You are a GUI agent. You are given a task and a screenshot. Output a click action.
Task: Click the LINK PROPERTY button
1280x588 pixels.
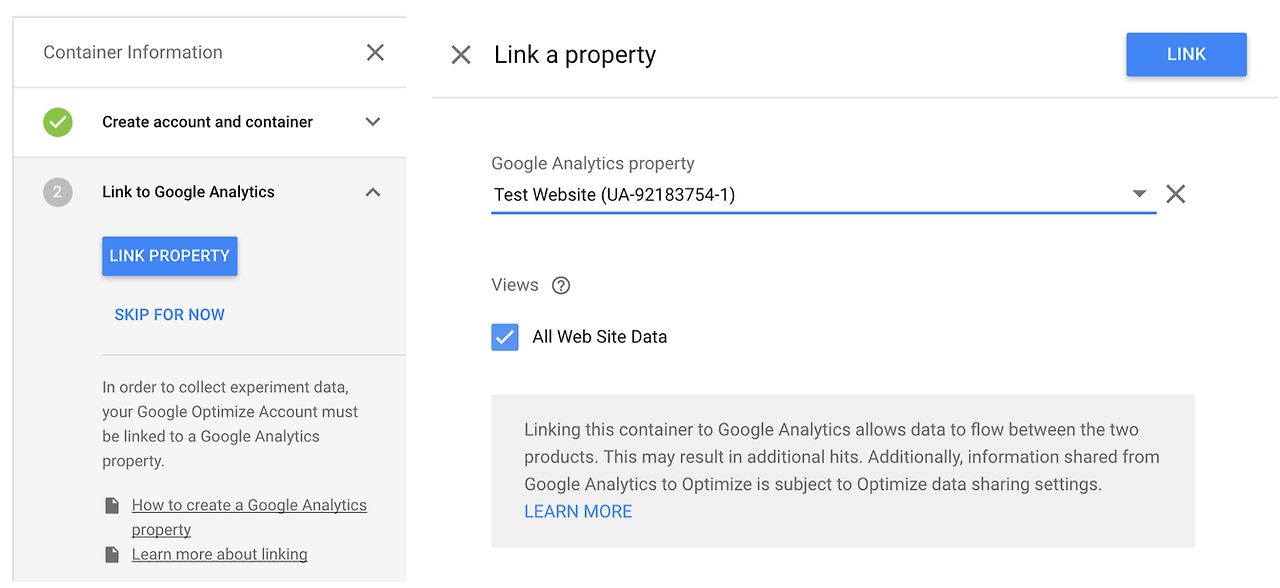[170, 256]
